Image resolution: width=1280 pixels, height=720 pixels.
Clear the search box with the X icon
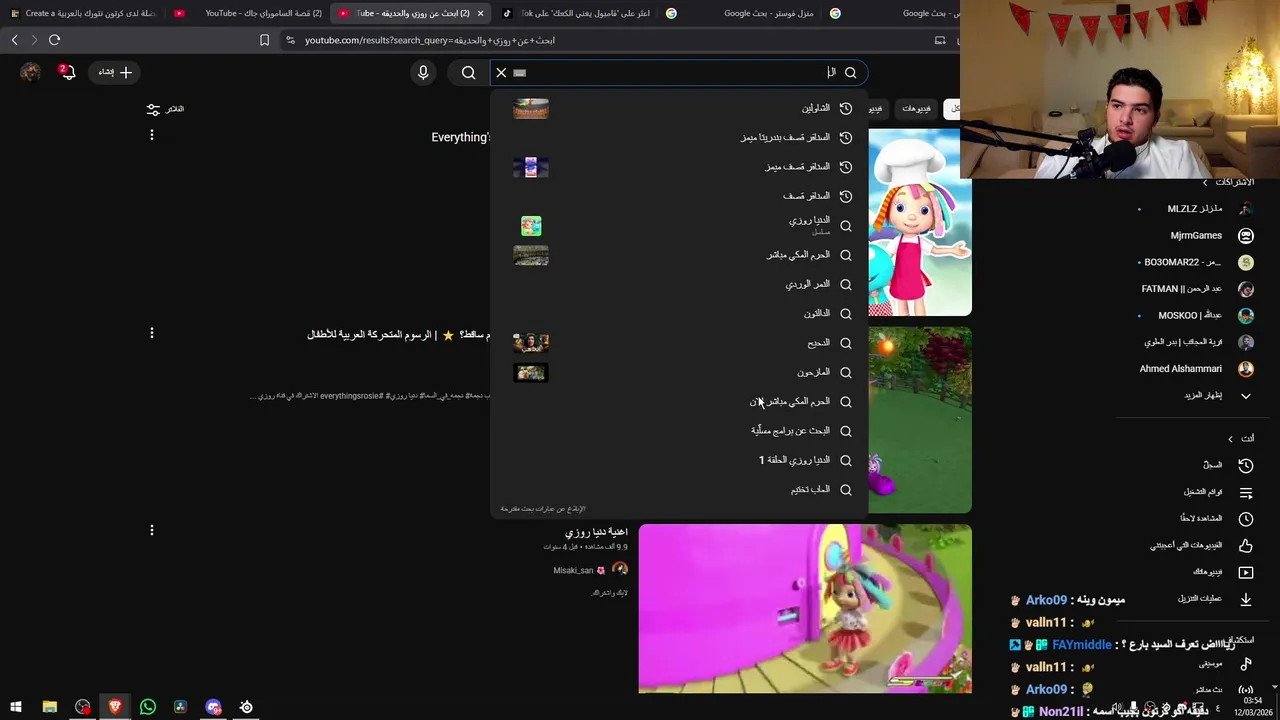click(501, 72)
